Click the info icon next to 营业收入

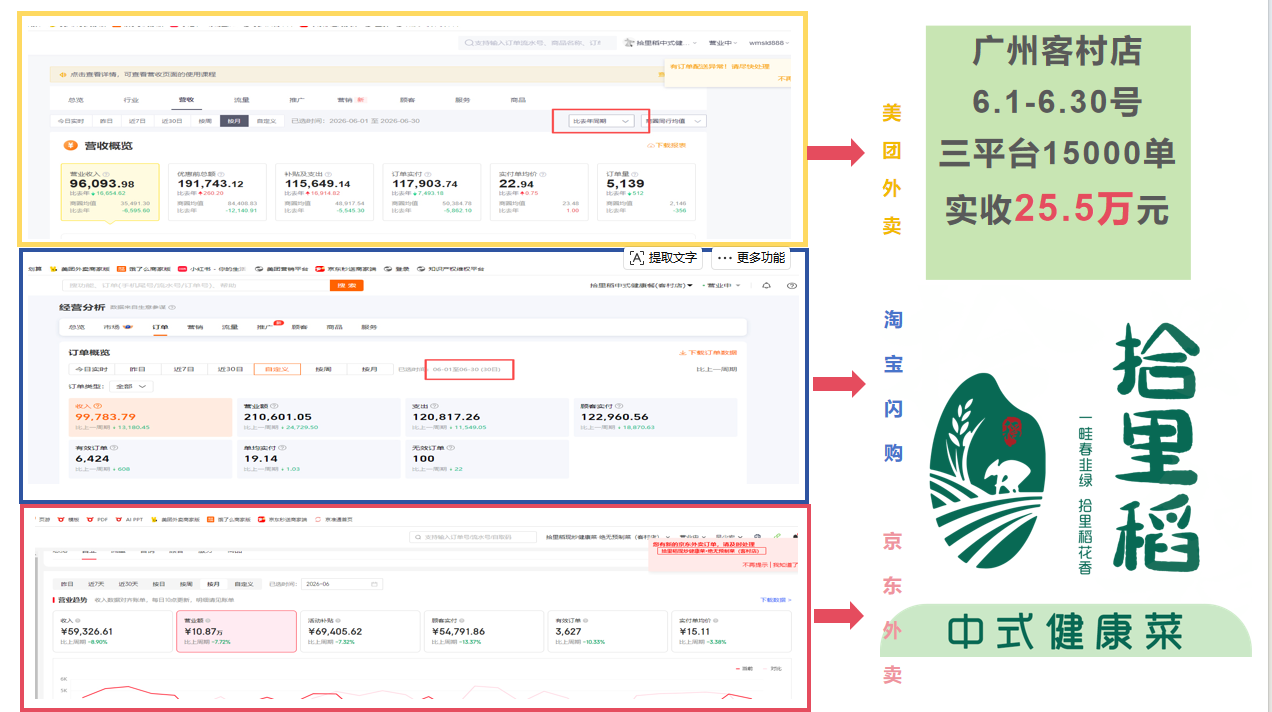tap(108, 174)
